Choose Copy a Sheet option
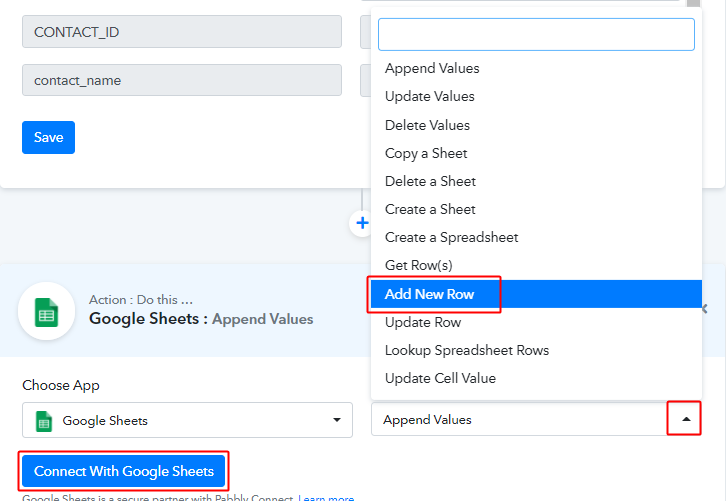Screen dimensions: 726x501 (536, 153)
